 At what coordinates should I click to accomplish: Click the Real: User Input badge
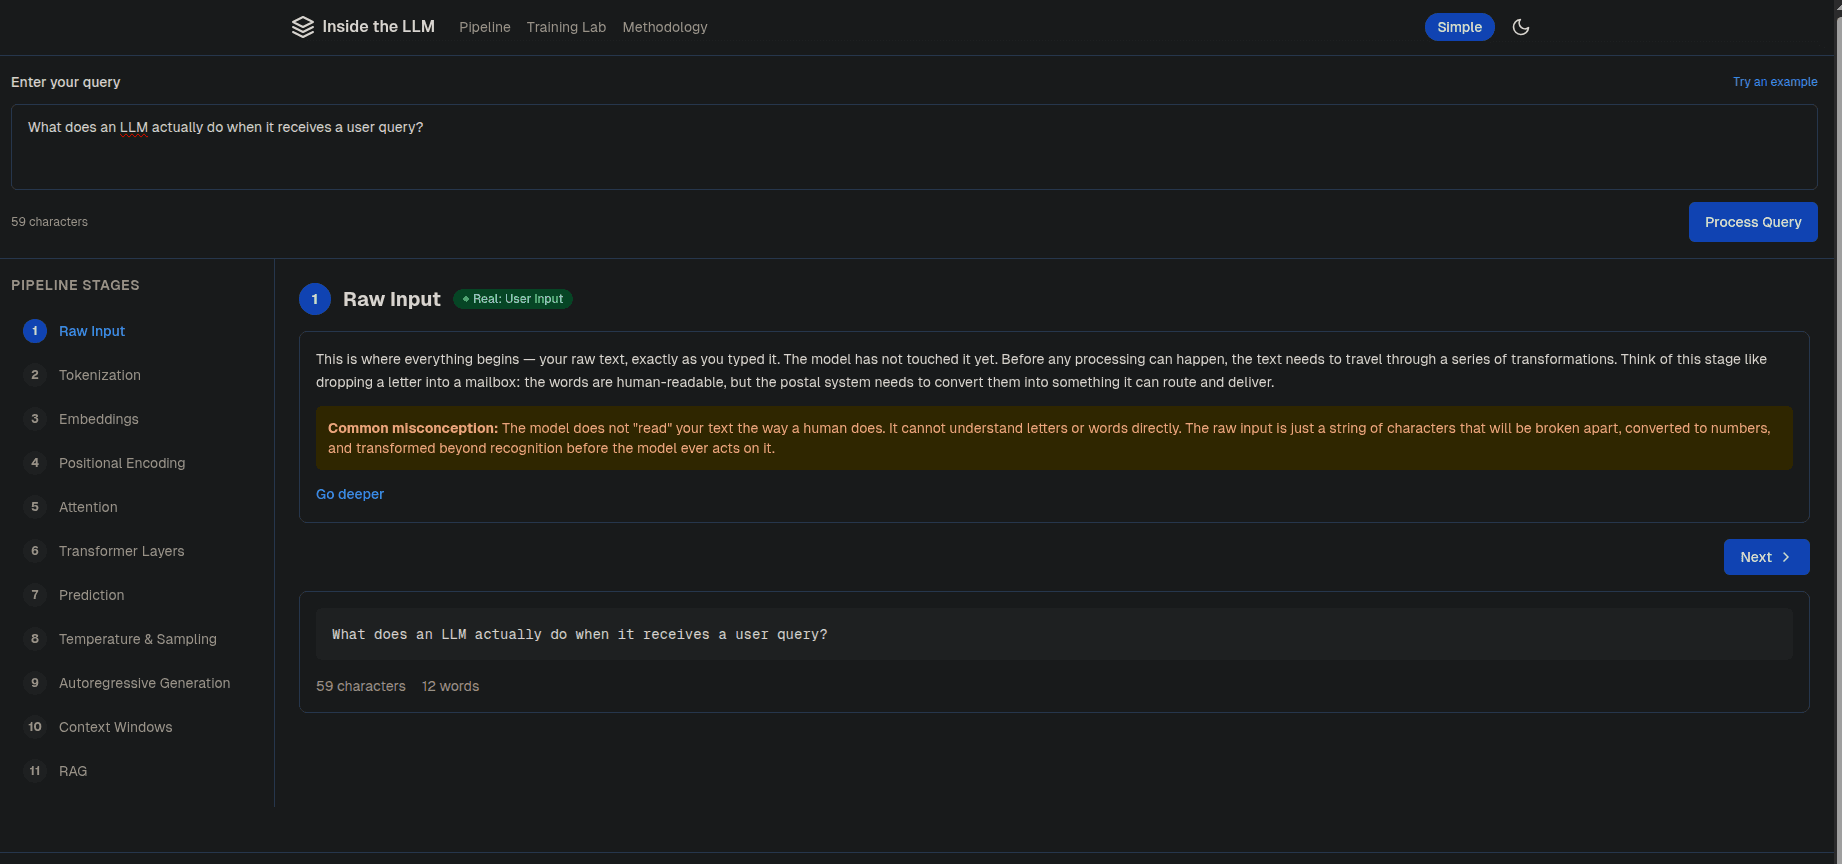513,299
